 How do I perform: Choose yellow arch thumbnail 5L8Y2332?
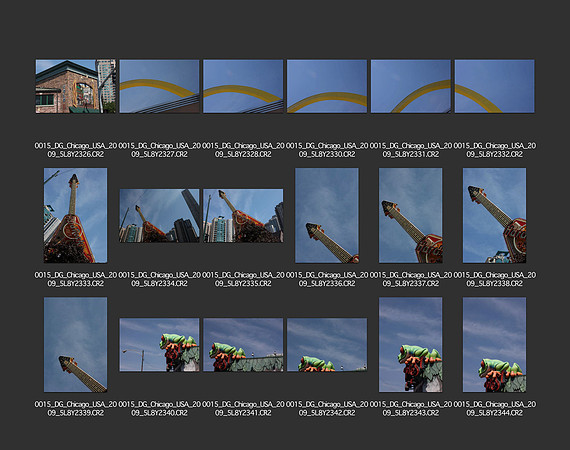[494, 87]
